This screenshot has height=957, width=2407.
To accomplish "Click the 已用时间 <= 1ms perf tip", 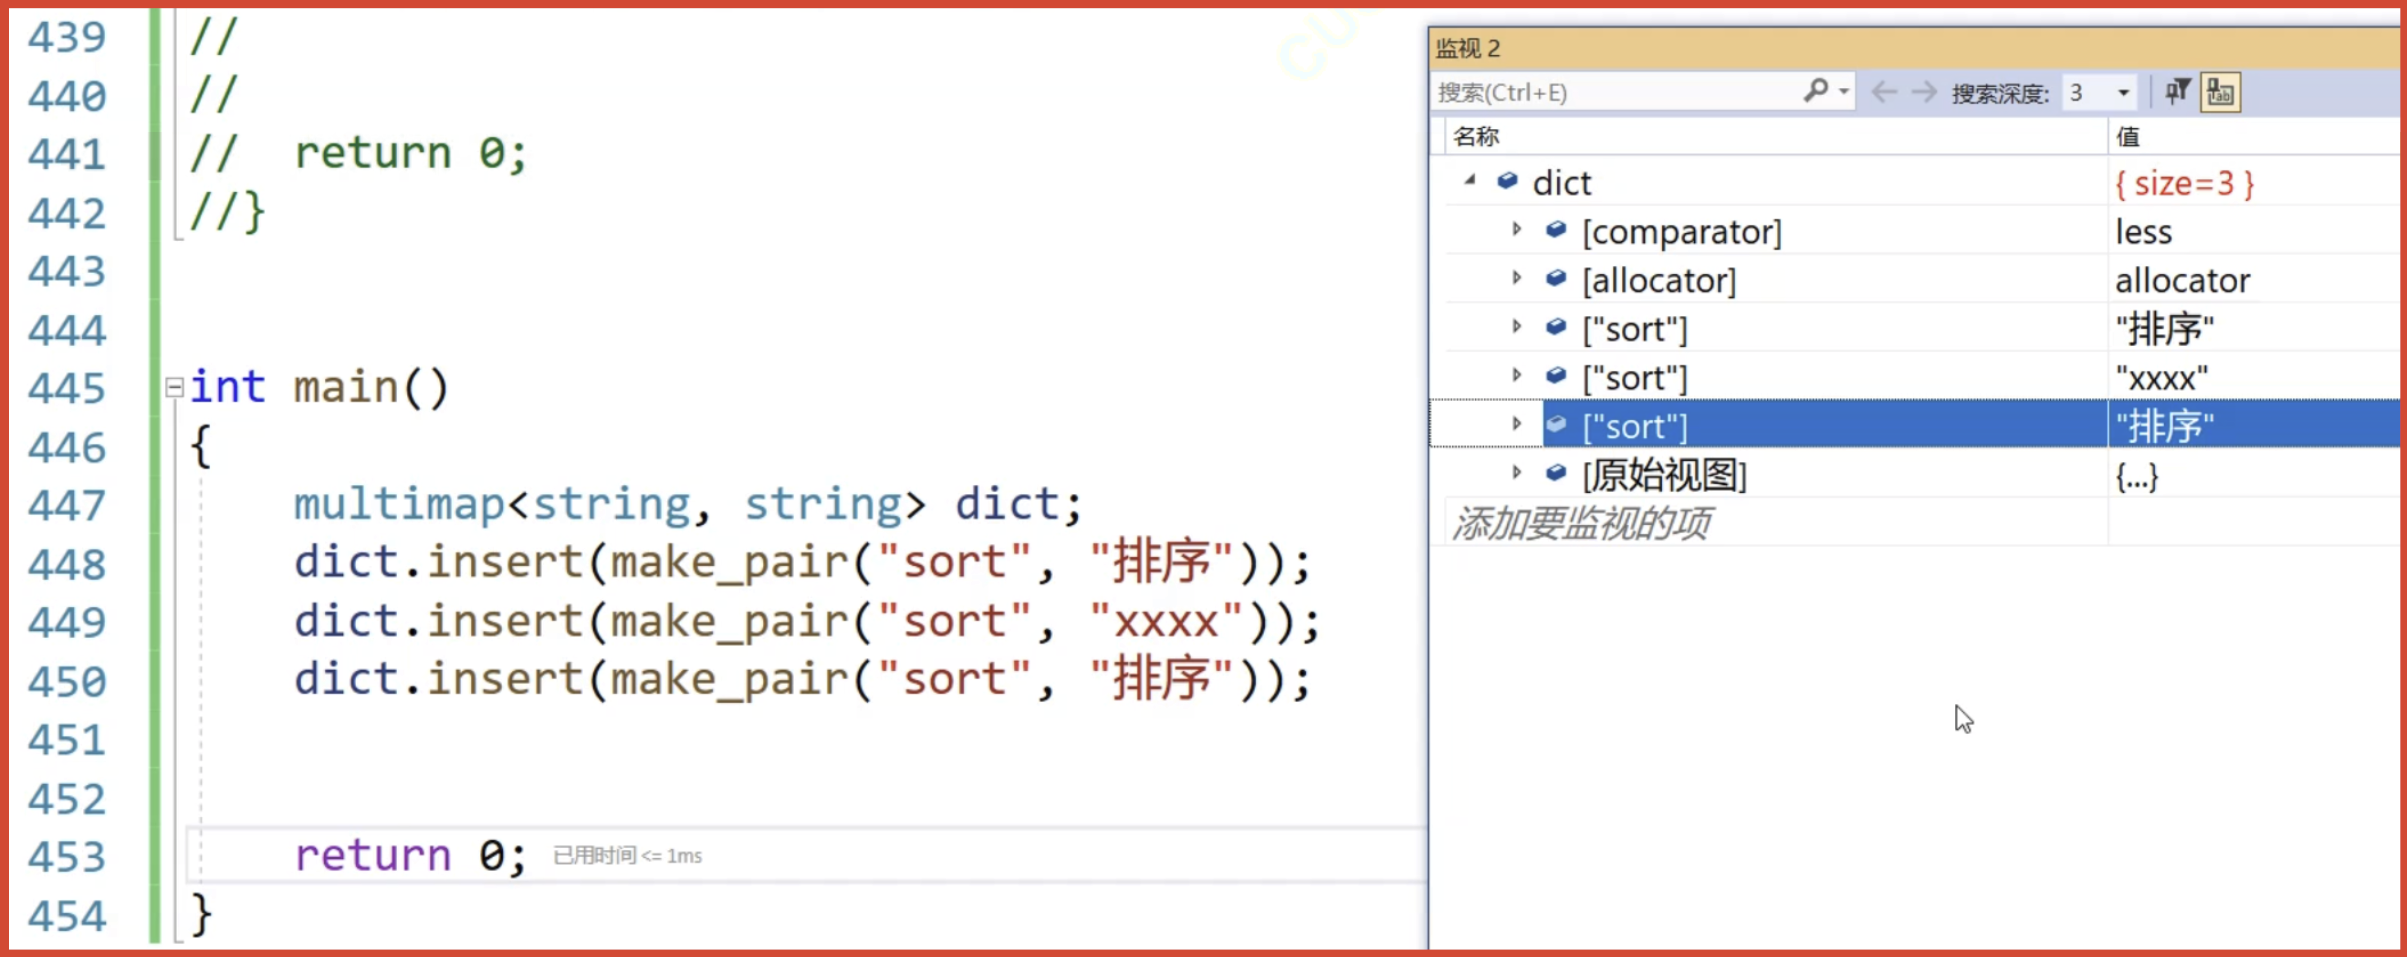I will [x=627, y=856].
